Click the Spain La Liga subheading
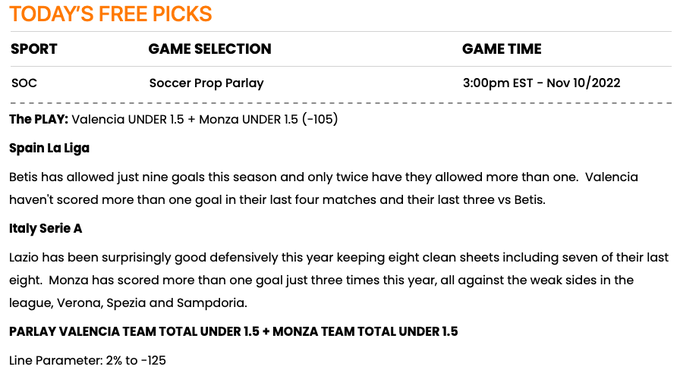 pos(49,148)
